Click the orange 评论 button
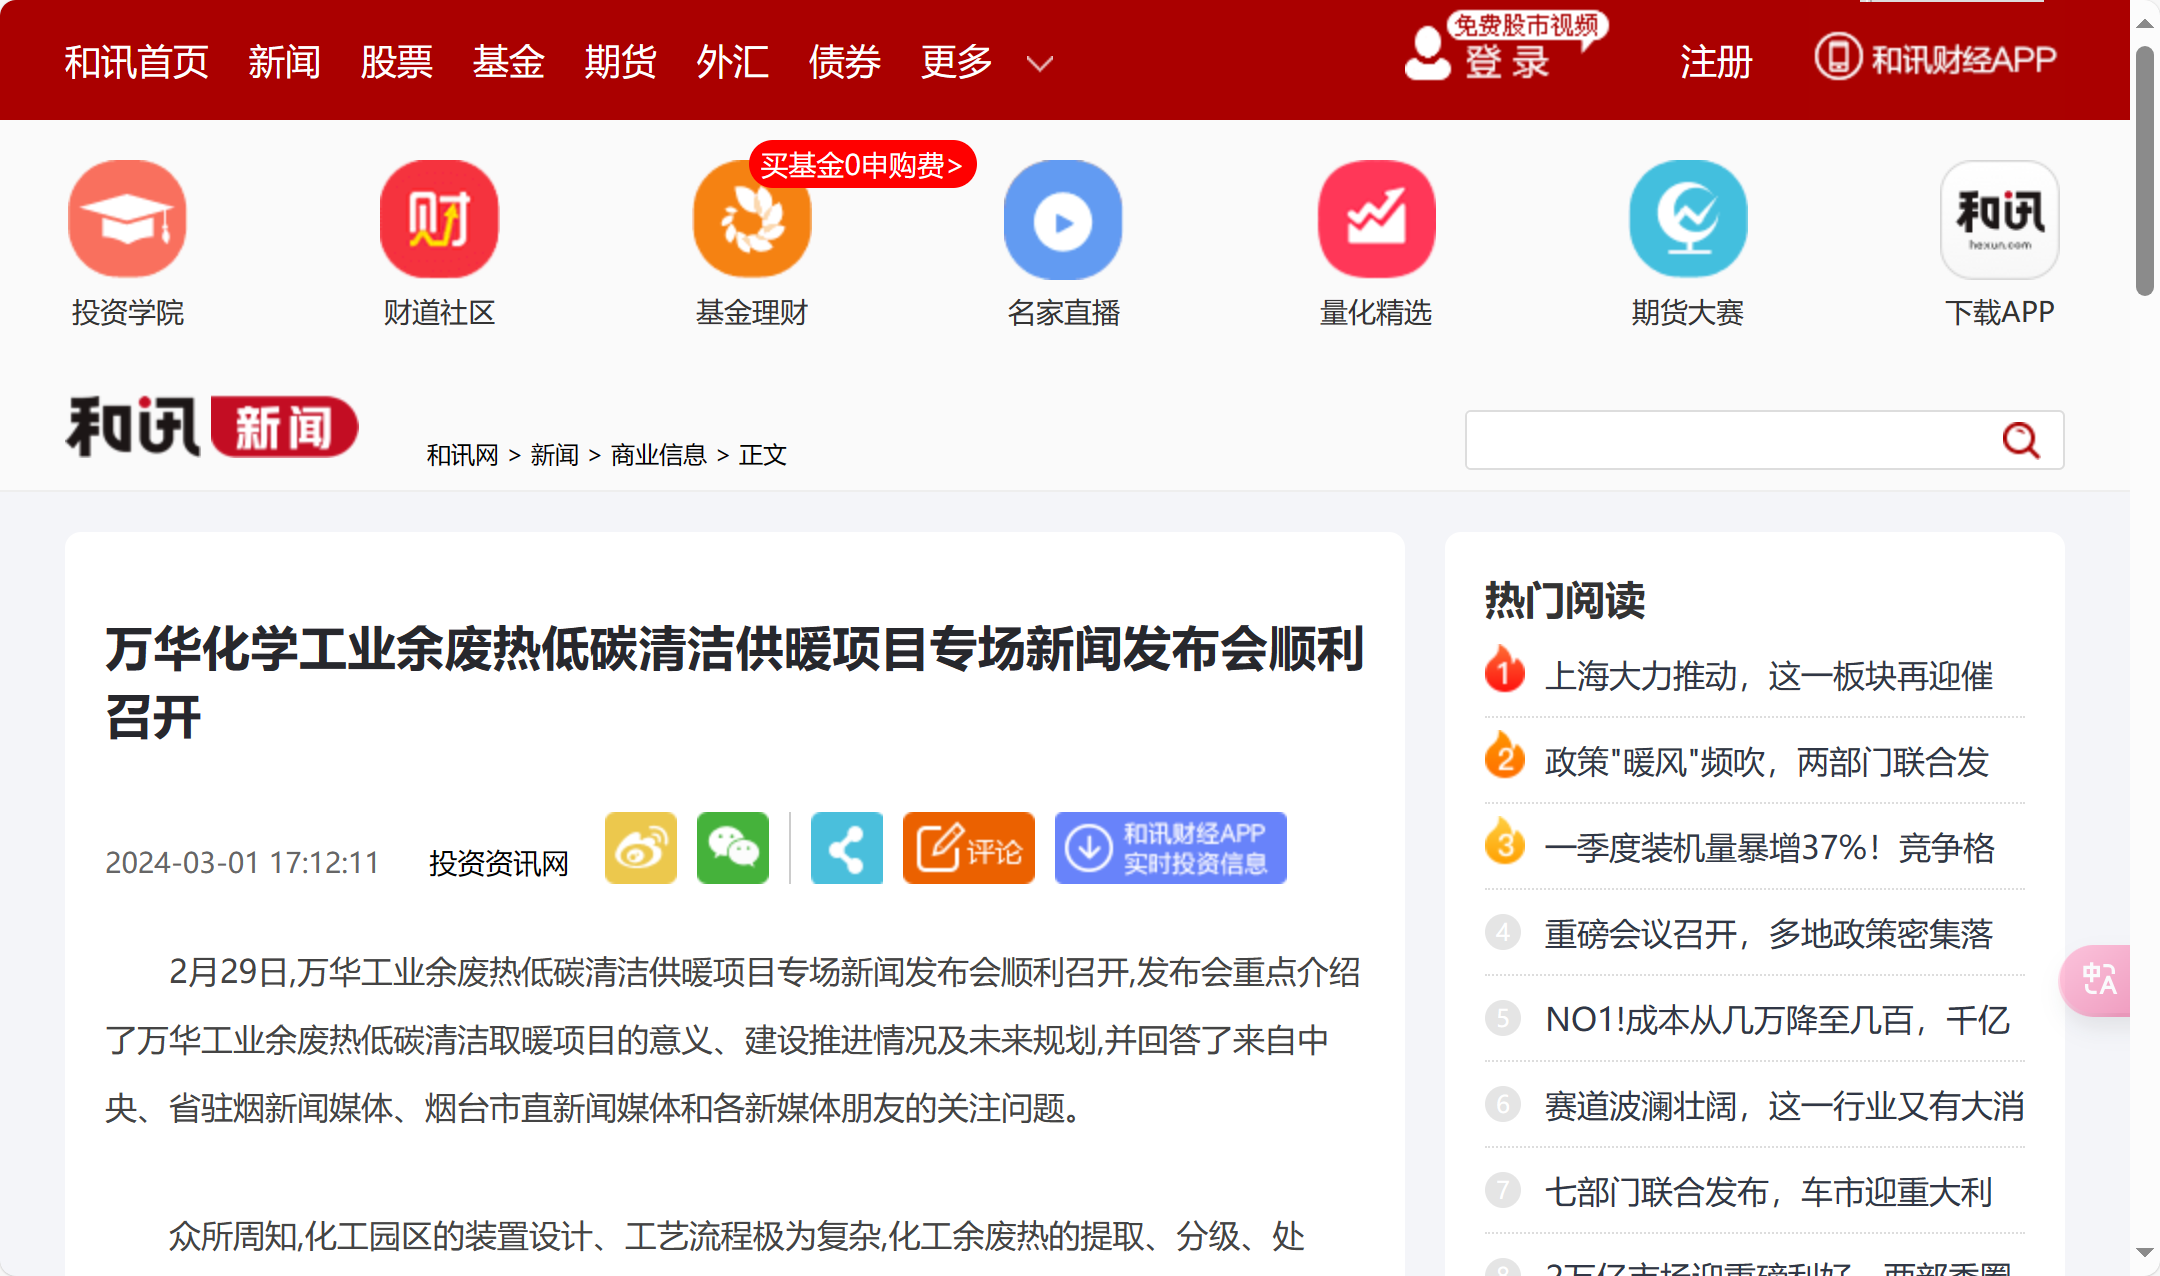This screenshot has height=1276, width=2160. [x=968, y=848]
